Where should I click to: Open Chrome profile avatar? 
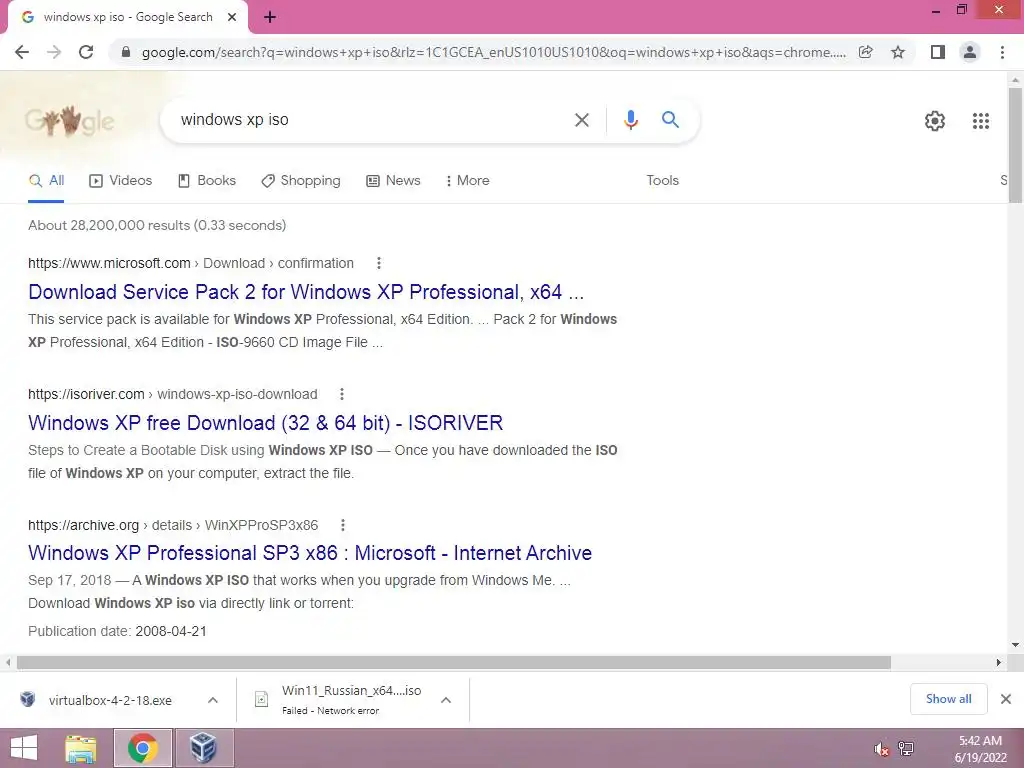[x=970, y=52]
